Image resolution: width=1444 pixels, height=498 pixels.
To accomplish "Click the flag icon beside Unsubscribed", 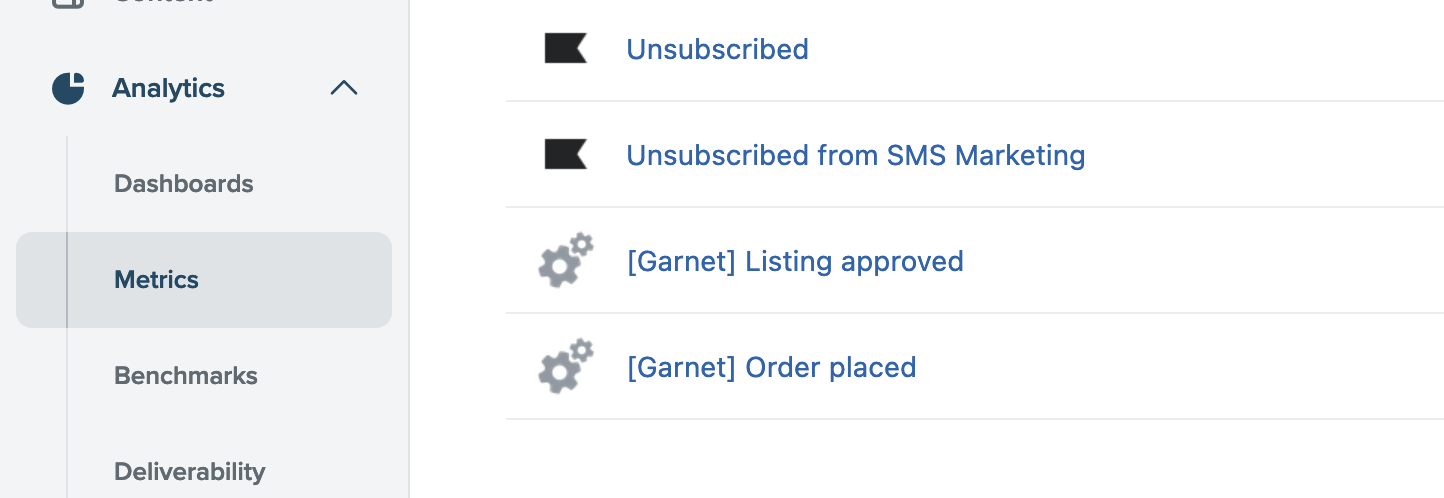I will tap(565, 48).
